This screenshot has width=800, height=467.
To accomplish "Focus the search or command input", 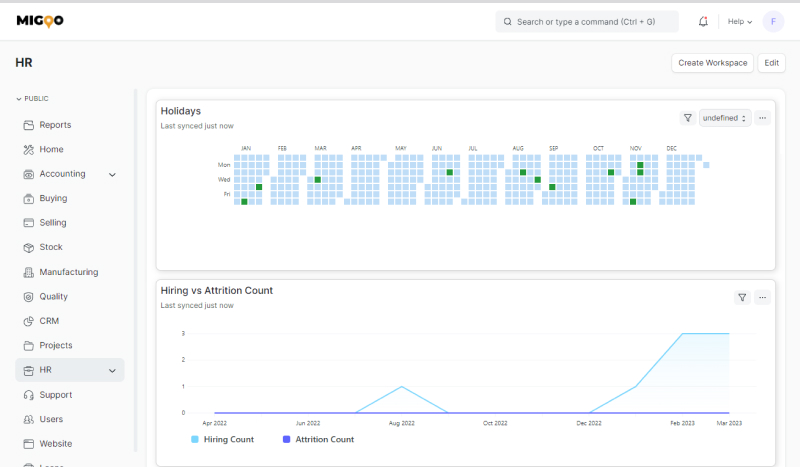I will tap(587, 21).
